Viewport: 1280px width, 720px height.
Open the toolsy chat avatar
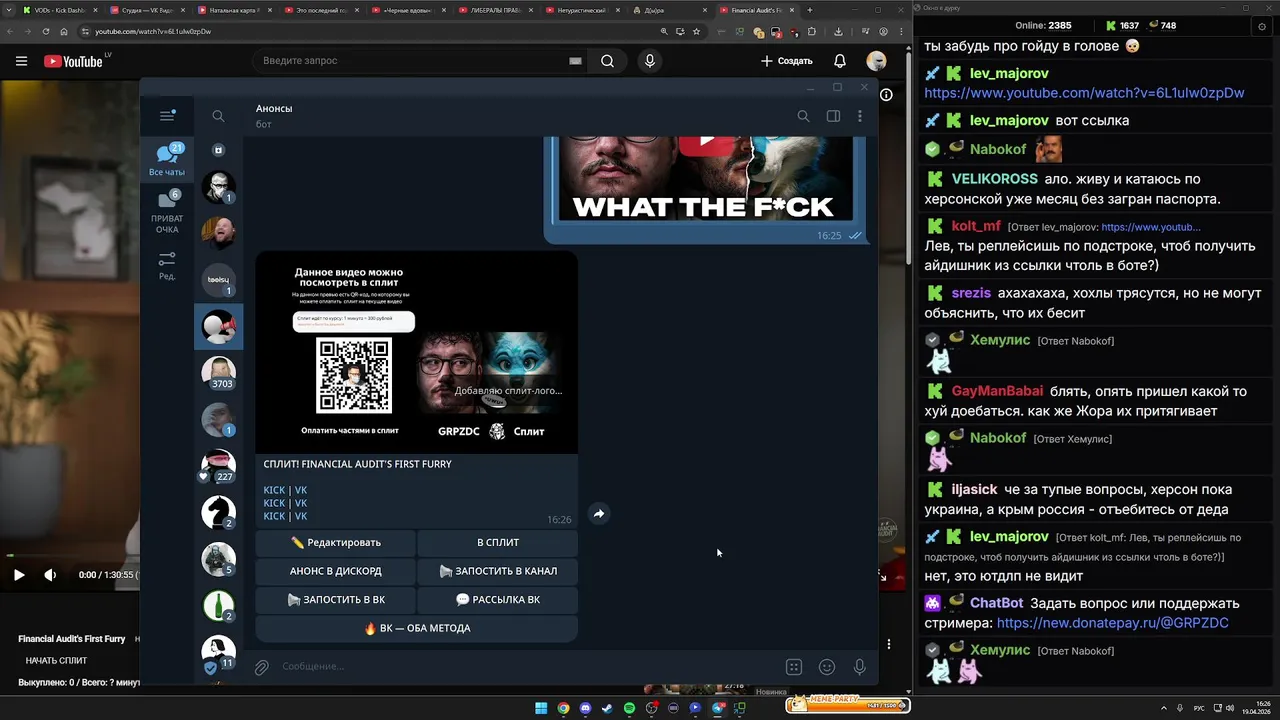pos(218,280)
